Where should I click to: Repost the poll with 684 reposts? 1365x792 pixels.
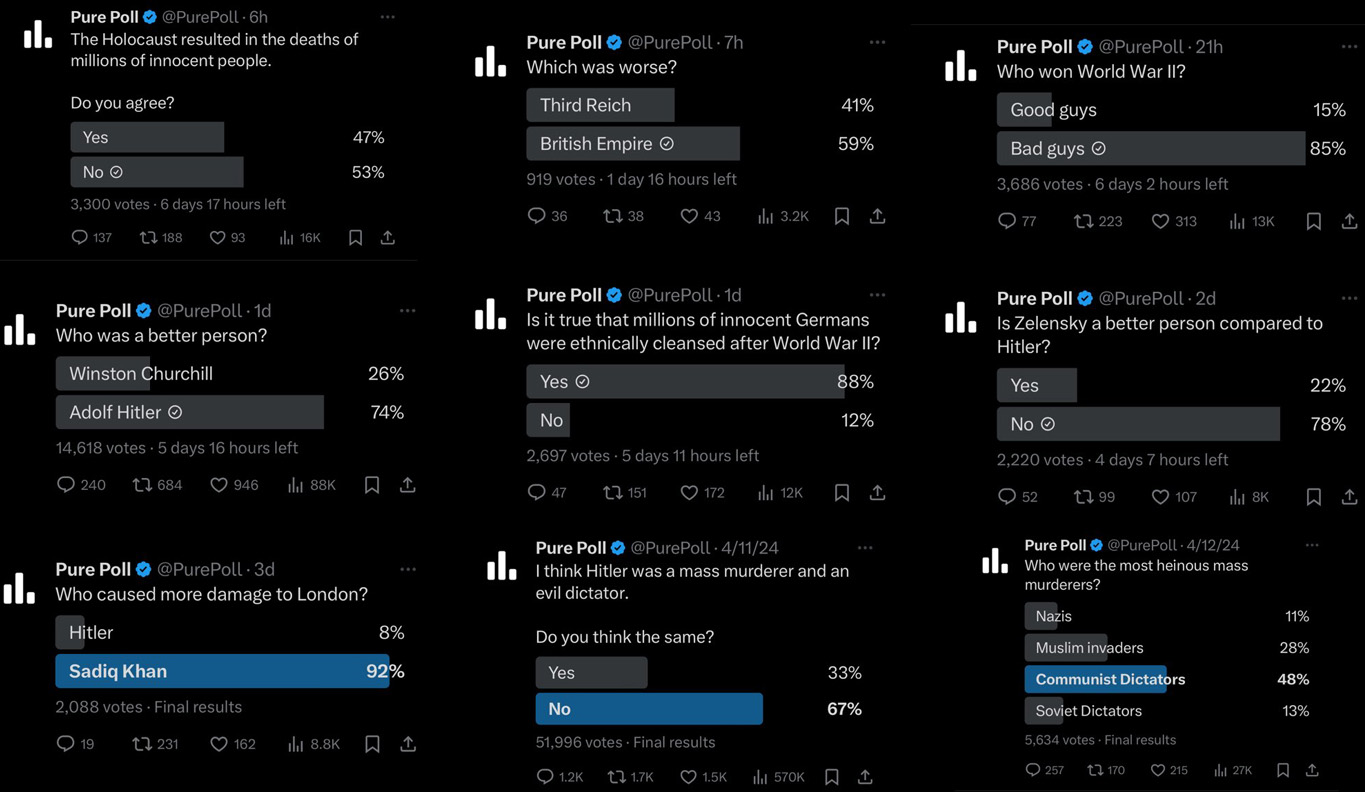click(x=157, y=485)
